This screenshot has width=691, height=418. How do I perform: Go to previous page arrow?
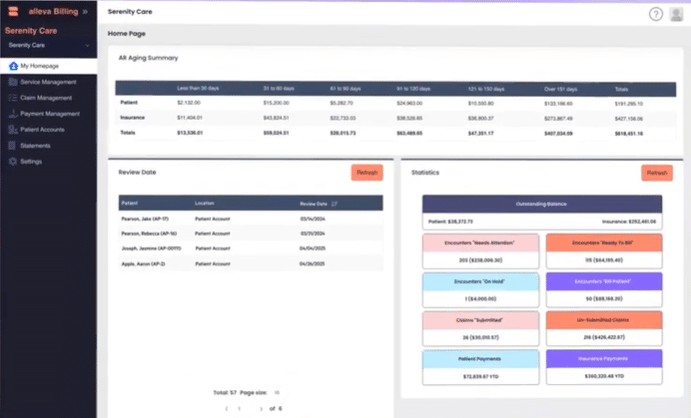227,409
